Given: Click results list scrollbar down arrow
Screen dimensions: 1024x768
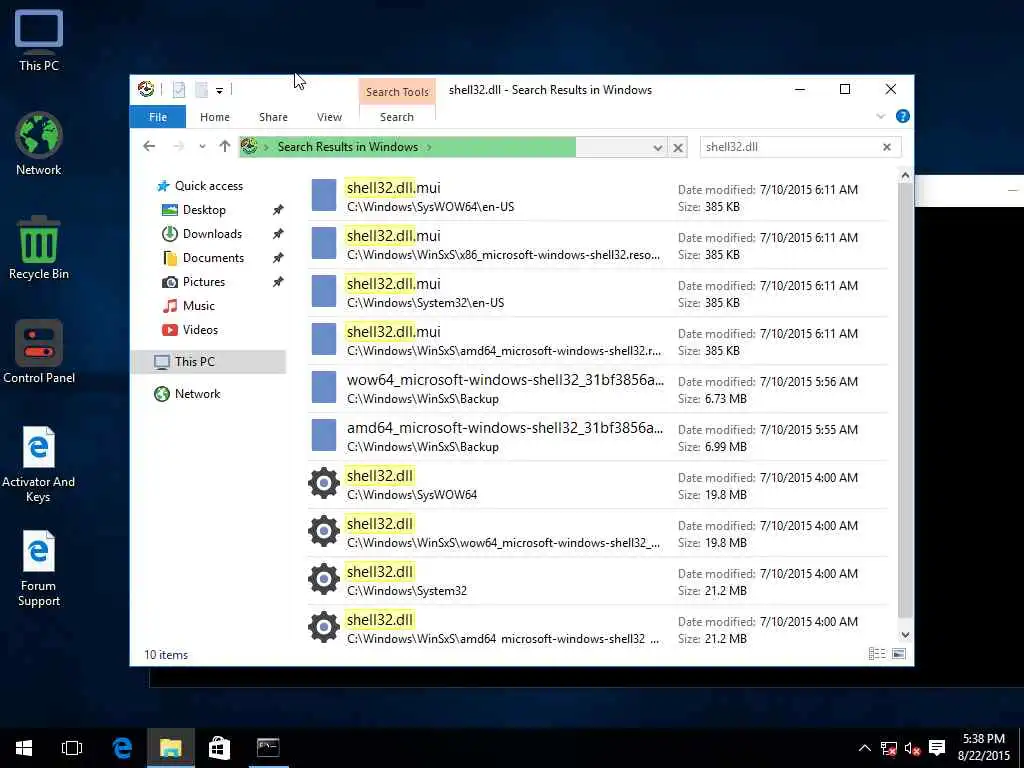Looking at the screenshot, I should coord(904,635).
